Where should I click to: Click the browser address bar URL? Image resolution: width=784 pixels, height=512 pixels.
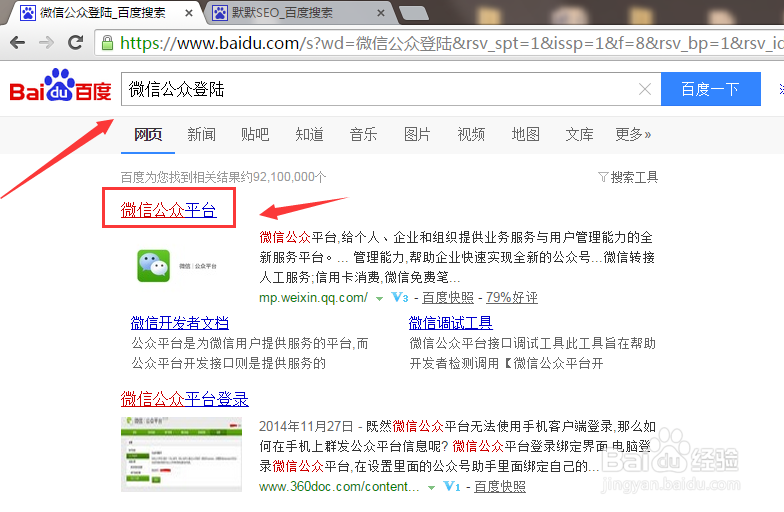[x=440, y=43]
